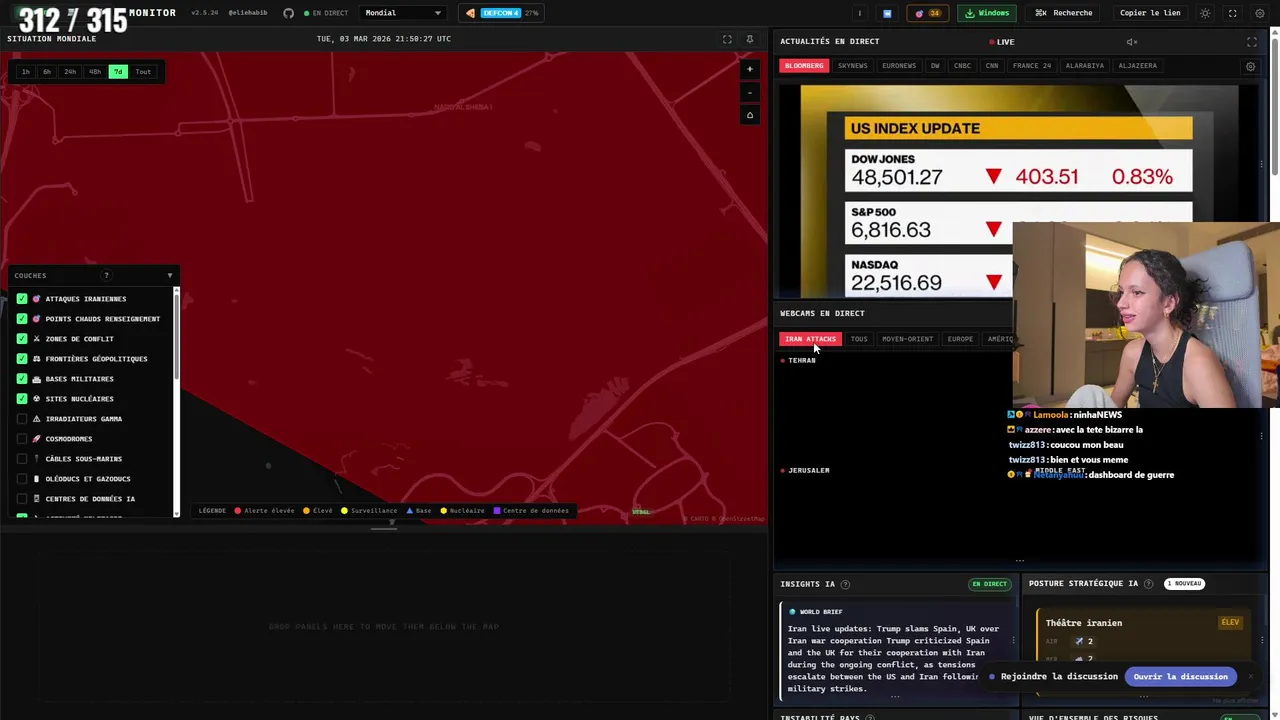Select the 7d time range
The width and height of the screenshot is (1280, 720).
point(118,72)
